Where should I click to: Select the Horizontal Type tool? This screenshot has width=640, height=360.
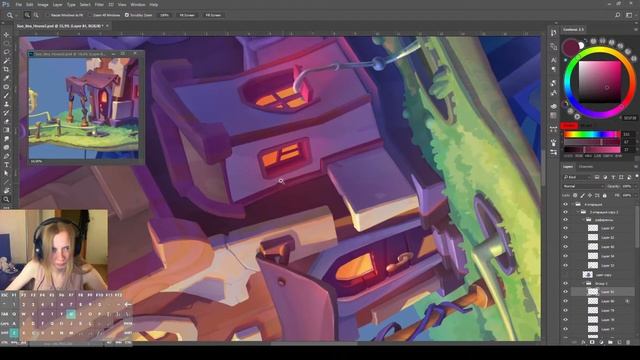pos(6,165)
